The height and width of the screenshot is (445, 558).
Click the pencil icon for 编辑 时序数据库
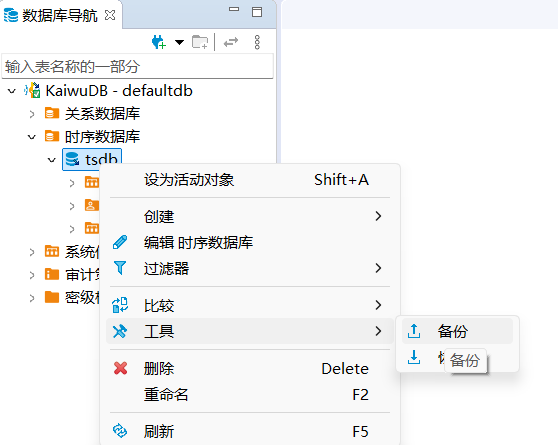120,242
